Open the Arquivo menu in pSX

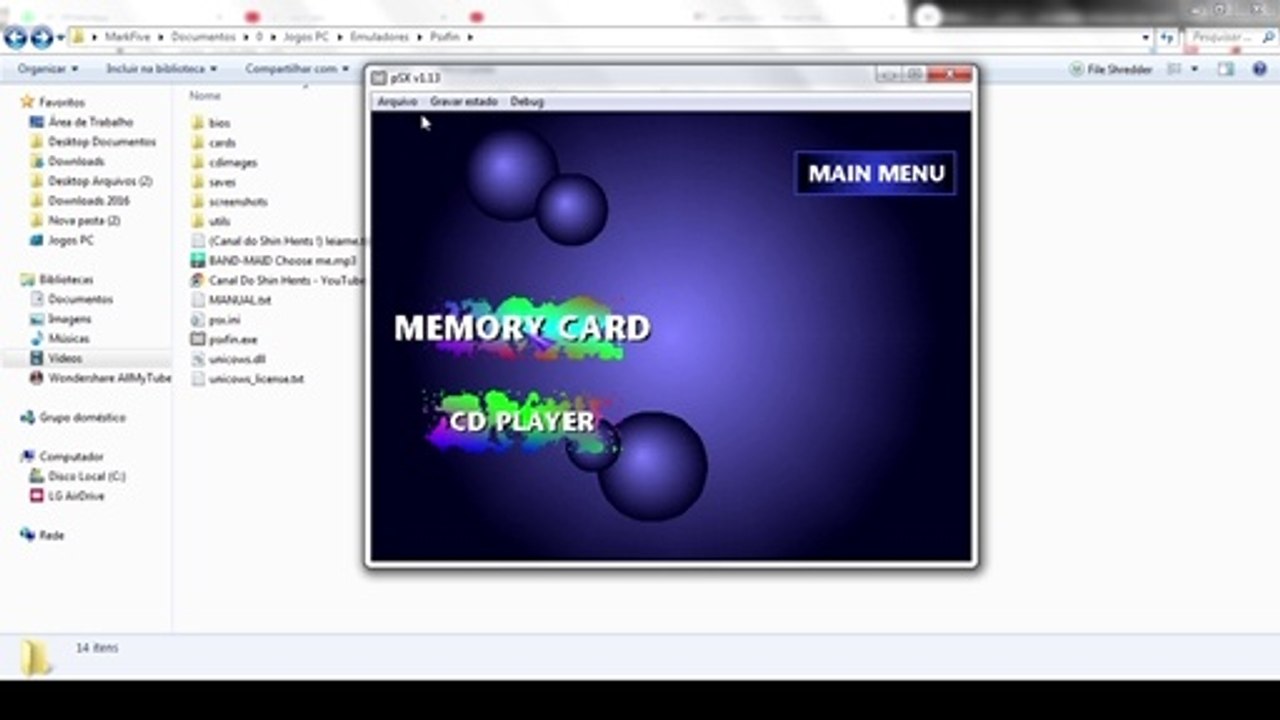coord(397,102)
